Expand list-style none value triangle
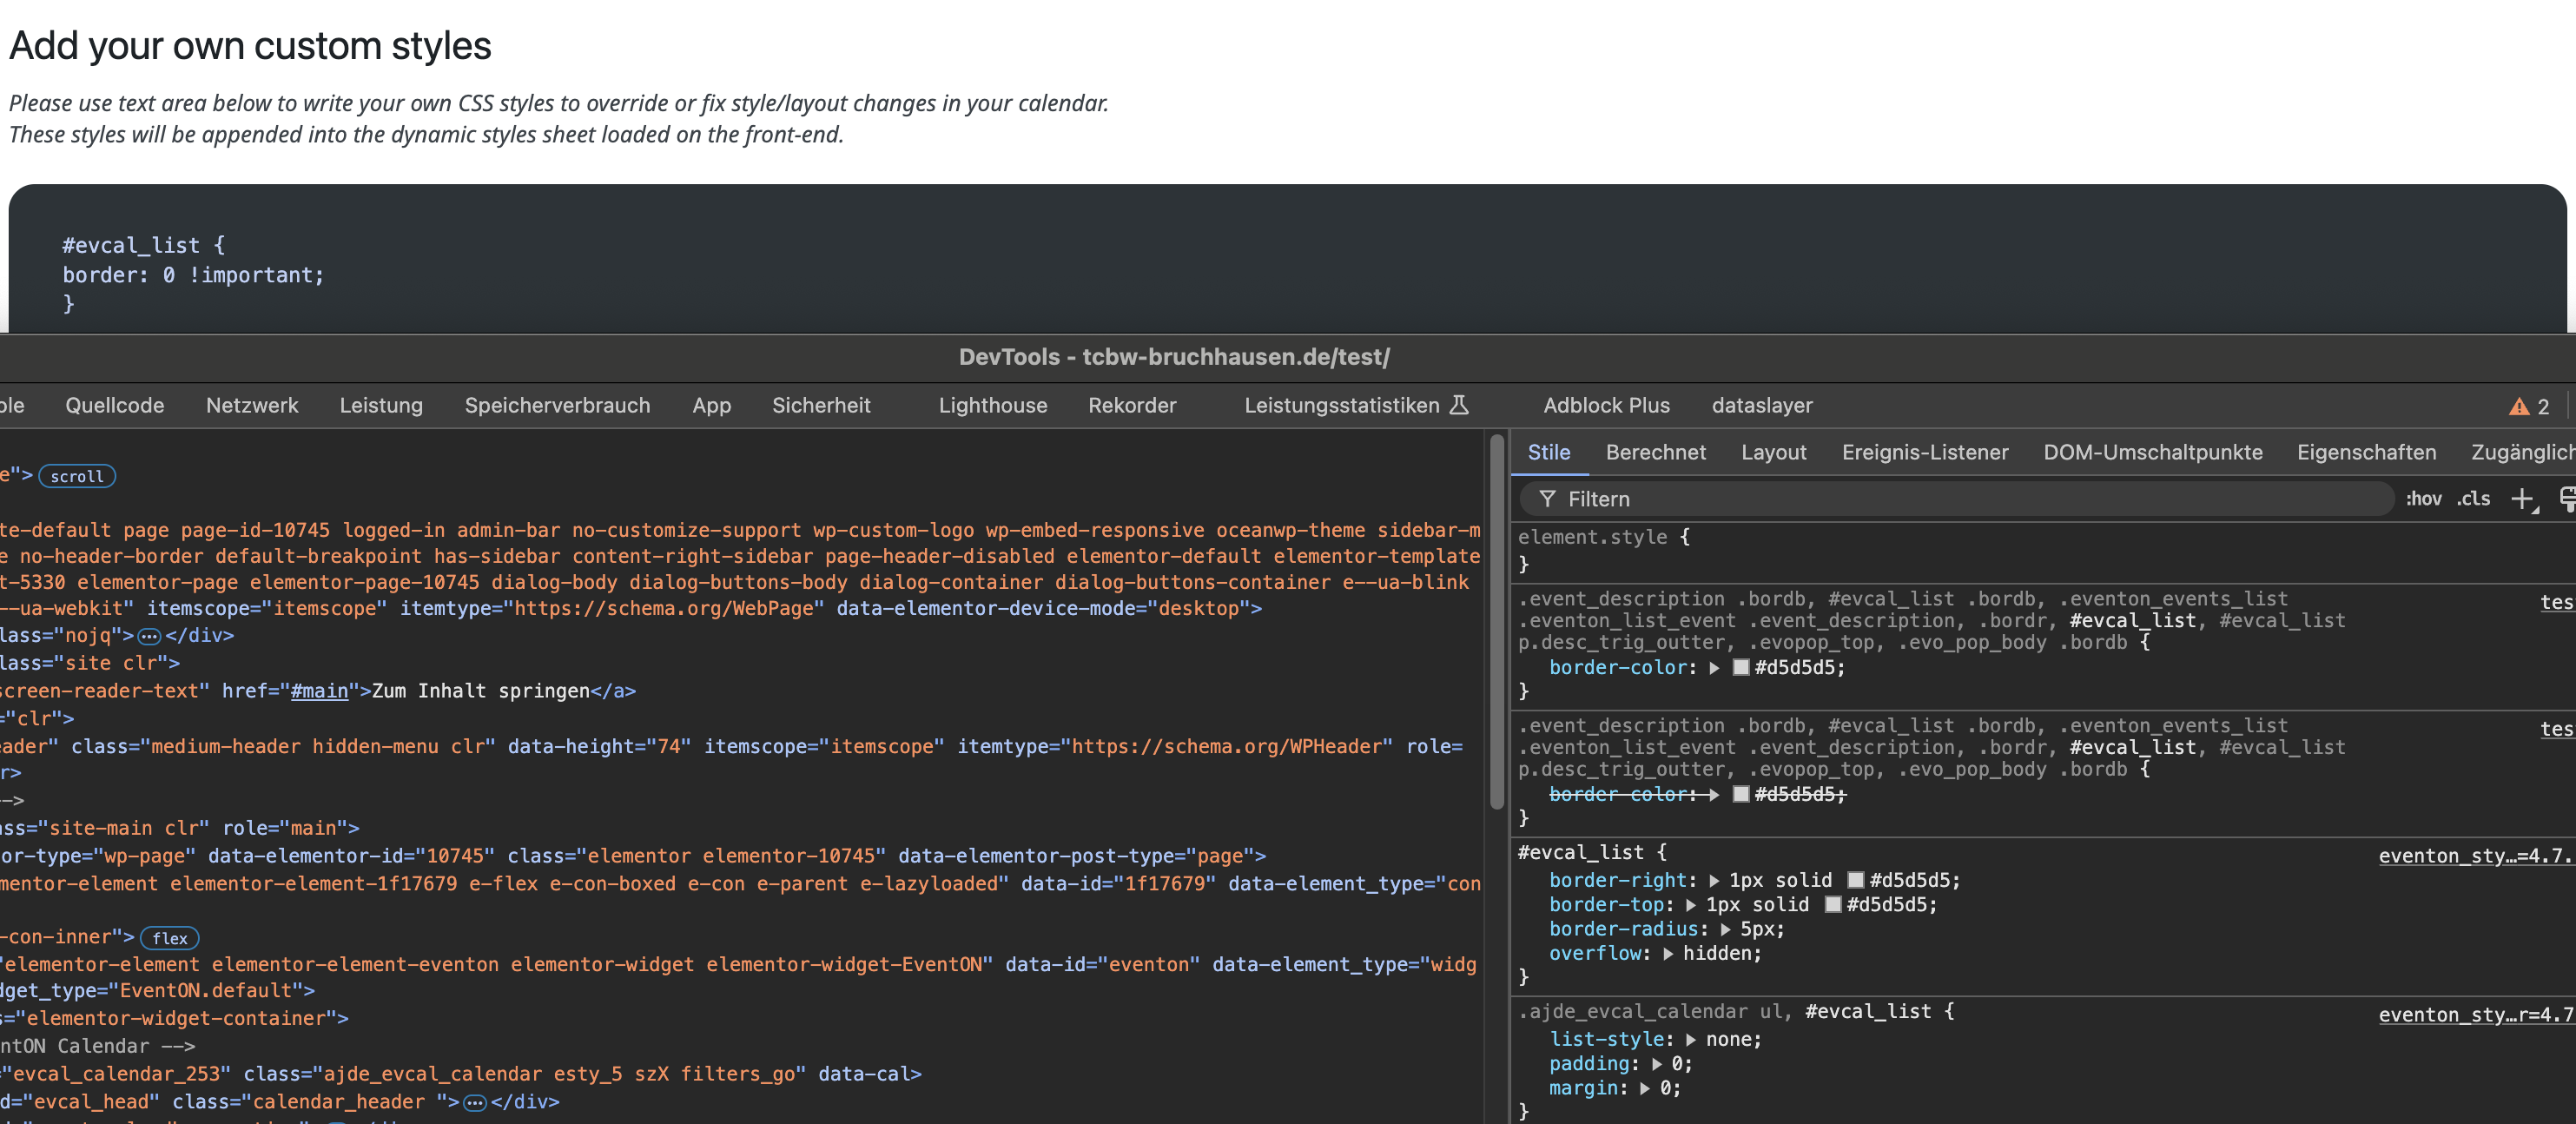 [x=1691, y=1040]
